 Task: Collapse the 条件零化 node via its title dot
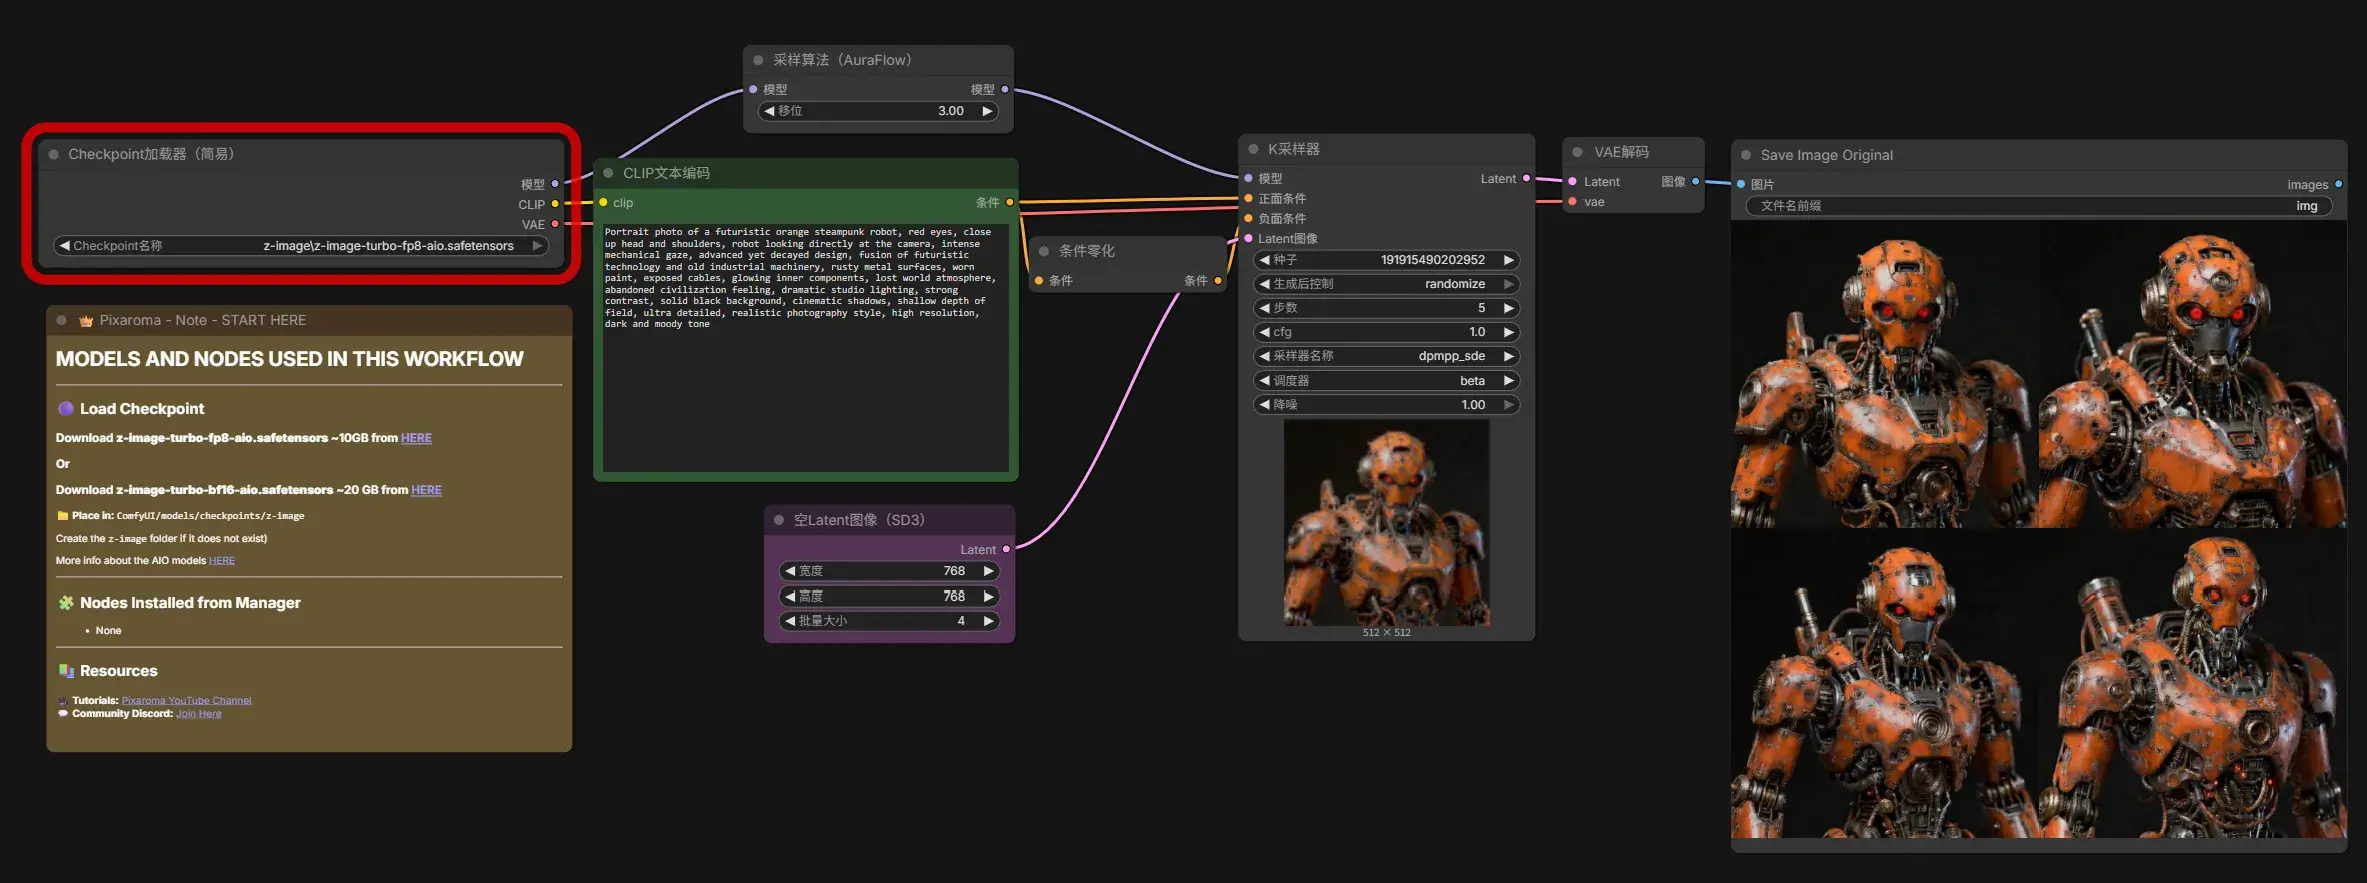coord(1044,251)
